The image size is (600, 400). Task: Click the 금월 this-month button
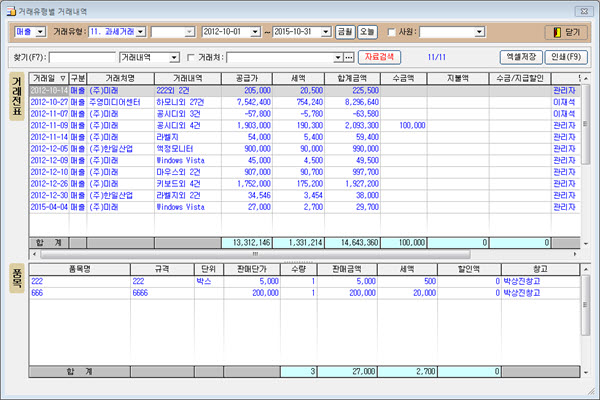[343, 32]
